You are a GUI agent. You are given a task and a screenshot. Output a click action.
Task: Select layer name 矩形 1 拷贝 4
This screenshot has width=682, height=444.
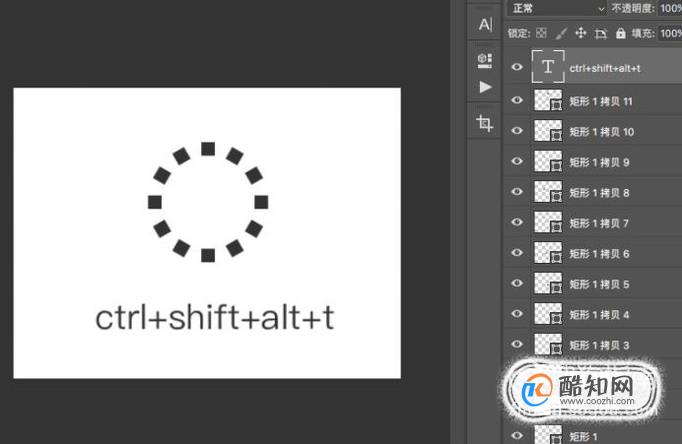[599, 314]
